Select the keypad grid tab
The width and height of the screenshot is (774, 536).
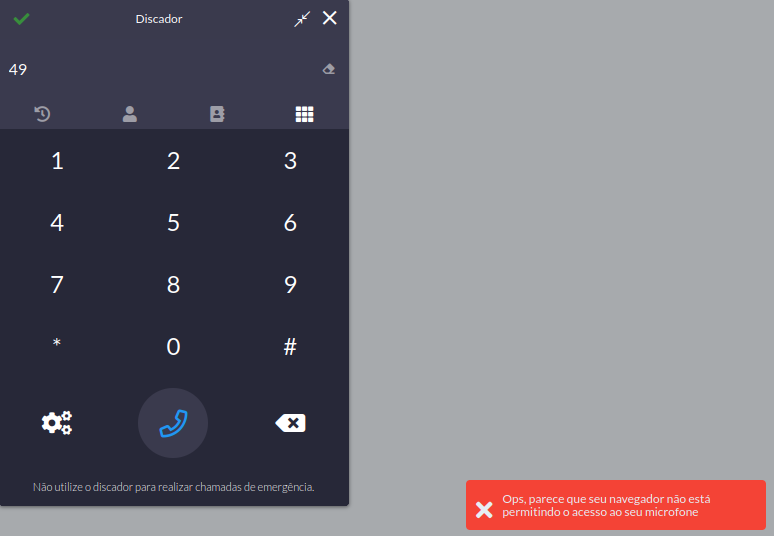(305, 114)
